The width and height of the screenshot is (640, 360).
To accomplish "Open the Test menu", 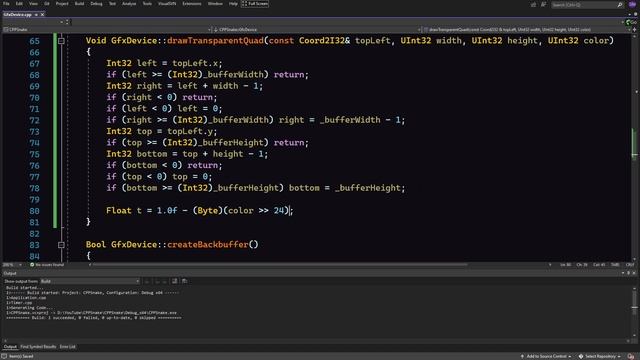I will tap(112, 4).
